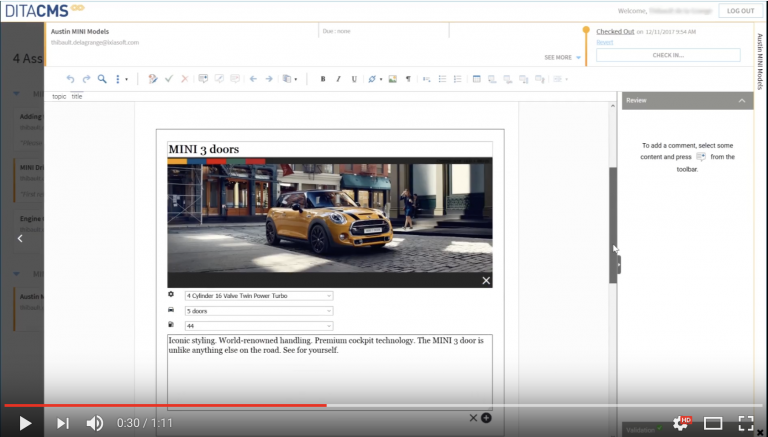
Task: Open the '44' fuel capacity dropdown
Action: 259,326
